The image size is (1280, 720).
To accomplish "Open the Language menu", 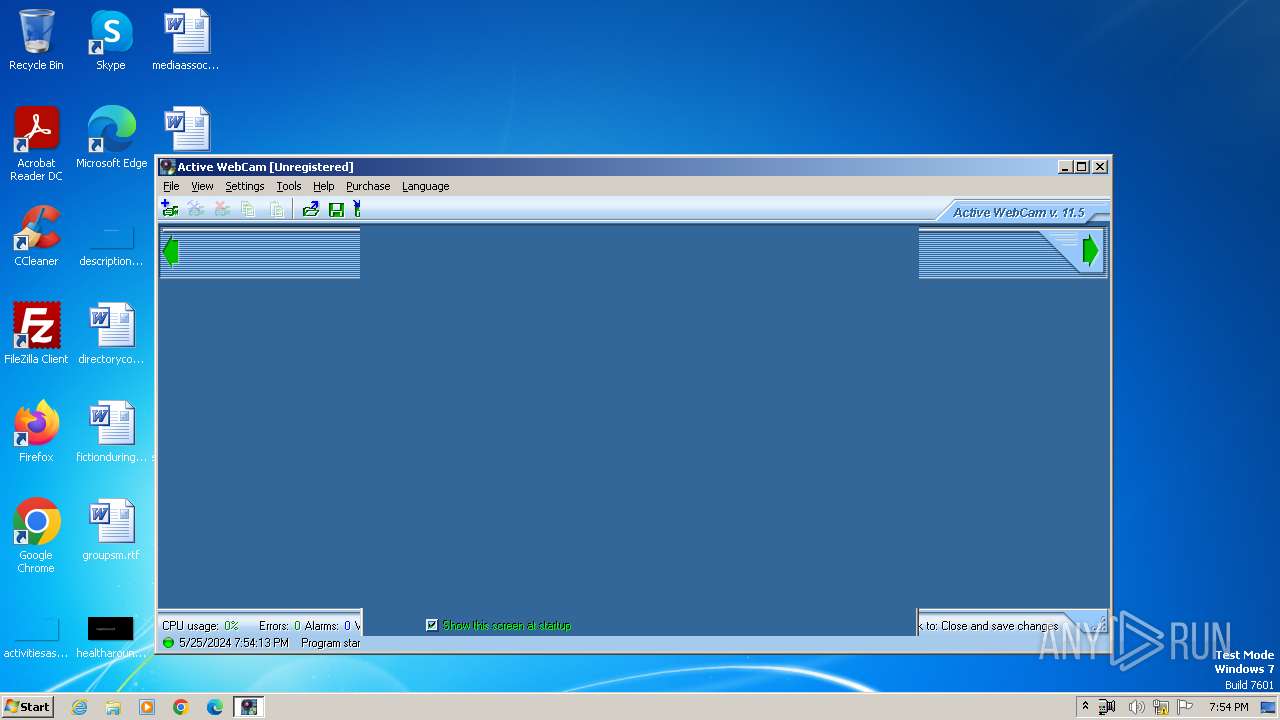I will (x=425, y=186).
